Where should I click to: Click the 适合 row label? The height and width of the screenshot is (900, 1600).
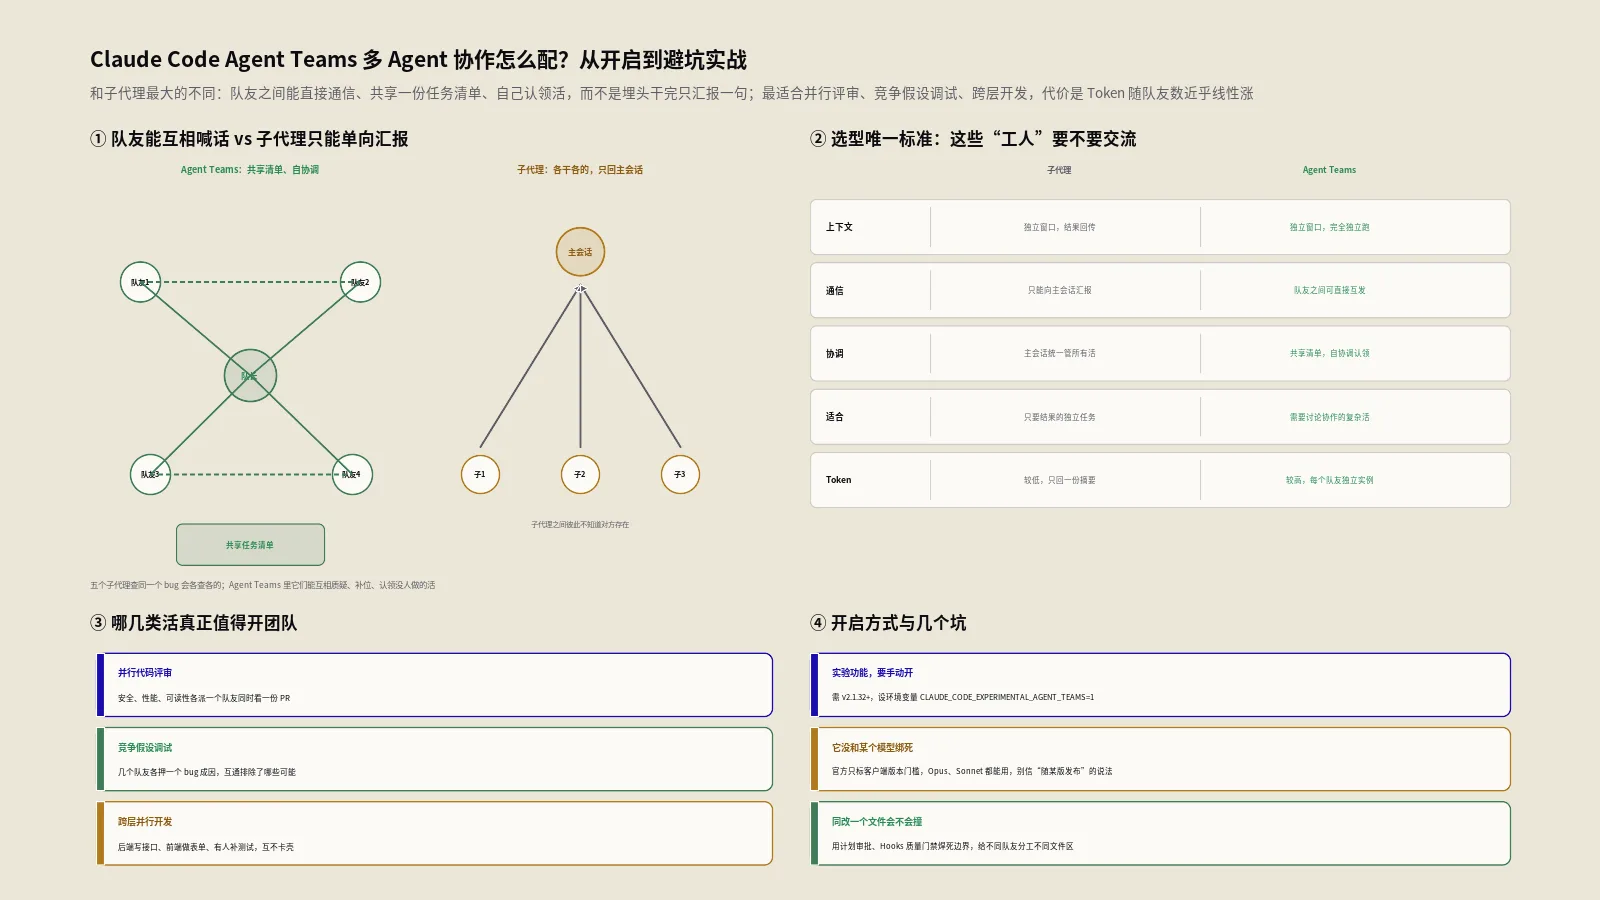point(835,417)
